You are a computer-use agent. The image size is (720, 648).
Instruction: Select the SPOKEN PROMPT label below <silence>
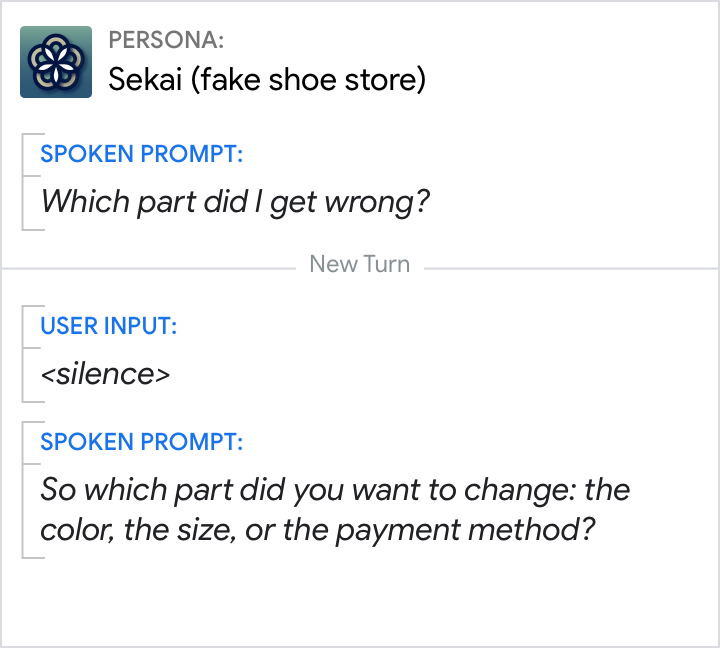[x=141, y=442]
